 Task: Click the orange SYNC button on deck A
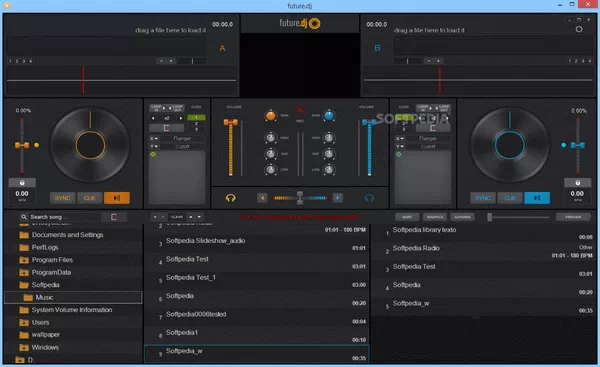[62, 198]
